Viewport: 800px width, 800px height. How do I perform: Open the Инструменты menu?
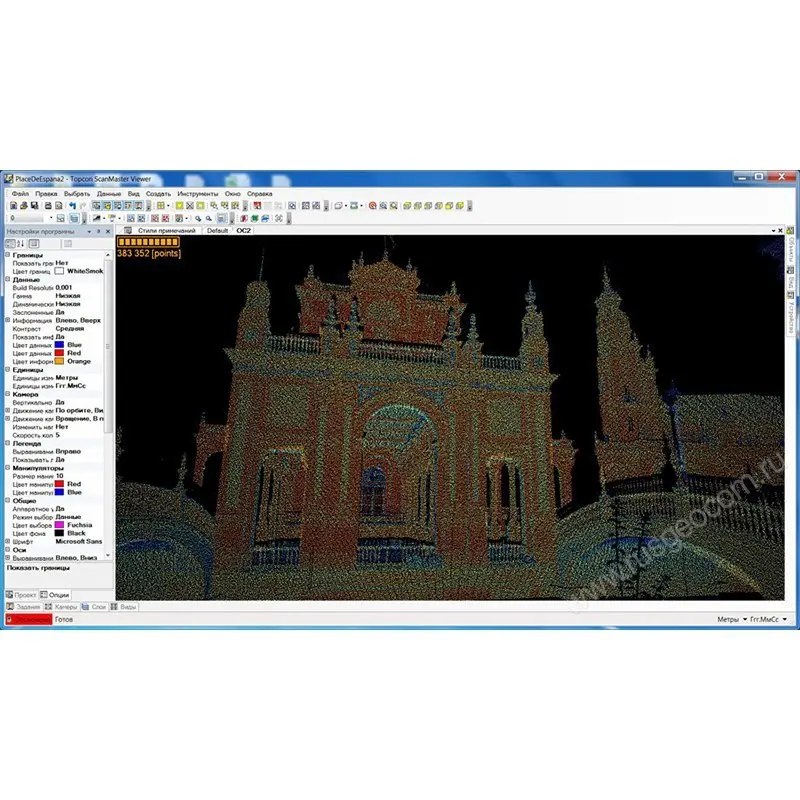[x=197, y=192]
